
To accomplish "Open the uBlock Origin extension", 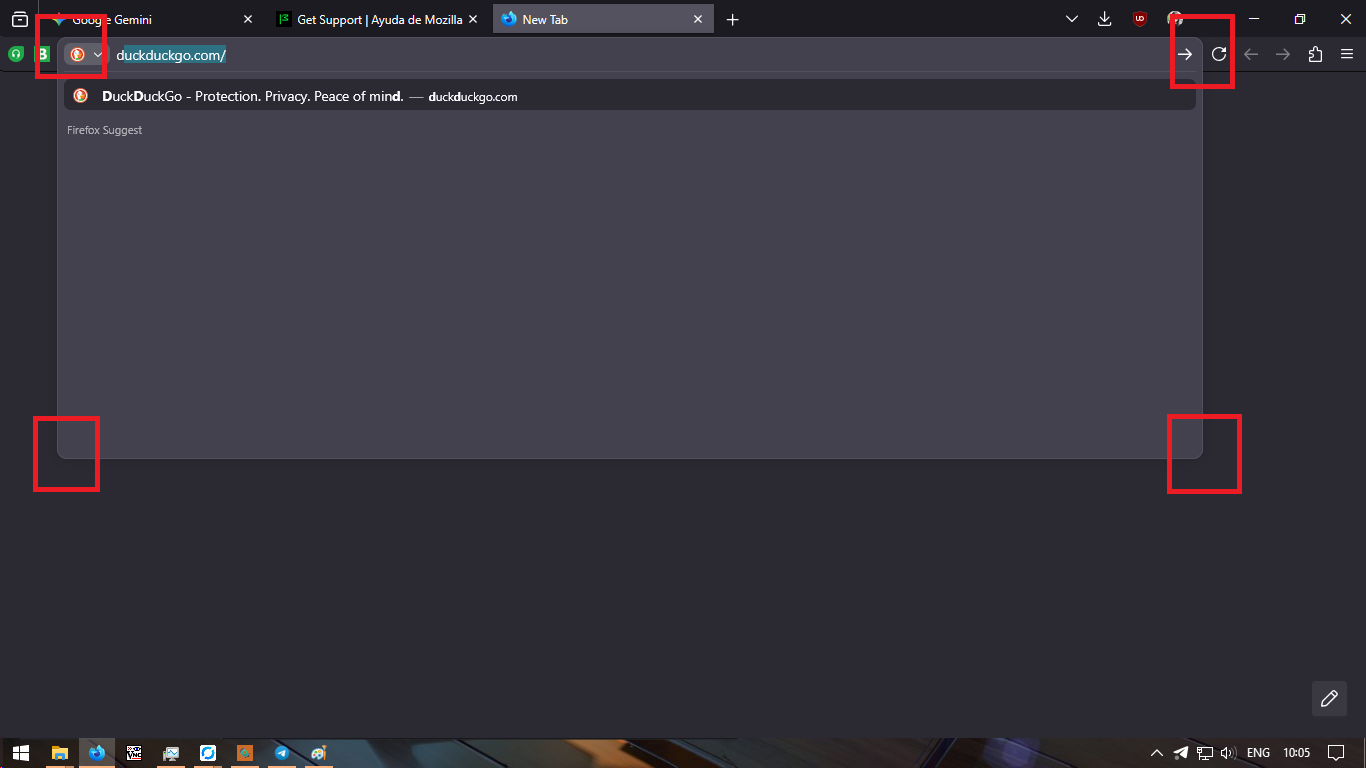I will click(x=1139, y=19).
